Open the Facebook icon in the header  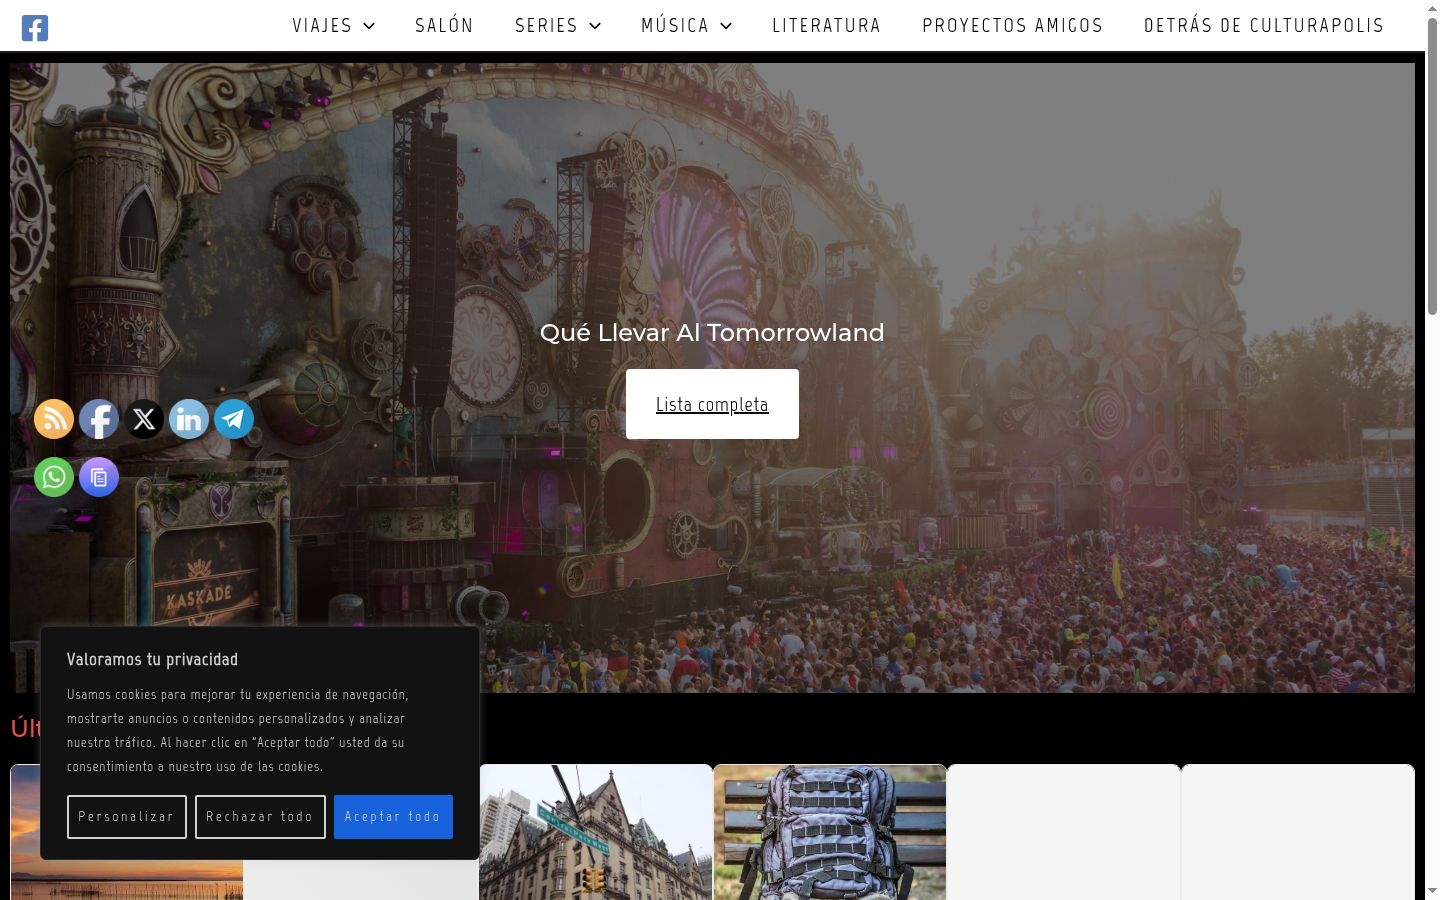[35, 28]
